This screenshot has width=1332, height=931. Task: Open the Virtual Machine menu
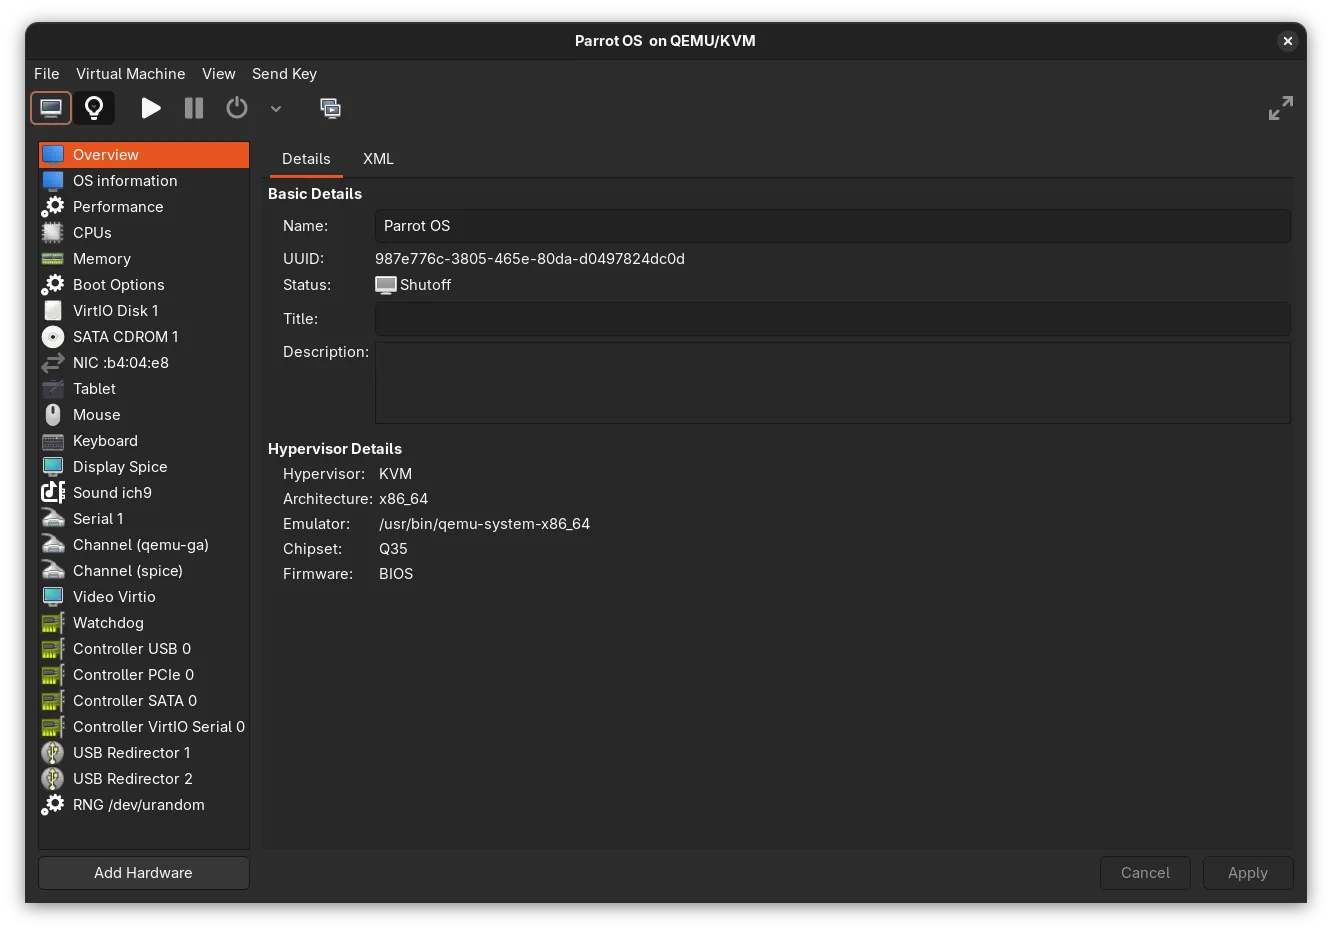pyautogui.click(x=131, y=74)
